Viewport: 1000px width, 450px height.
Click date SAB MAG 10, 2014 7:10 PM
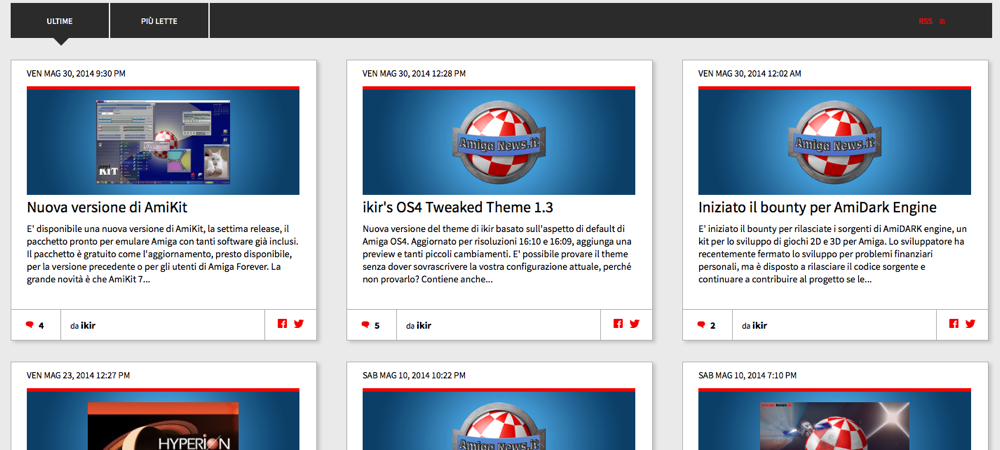tap(748, 376)
